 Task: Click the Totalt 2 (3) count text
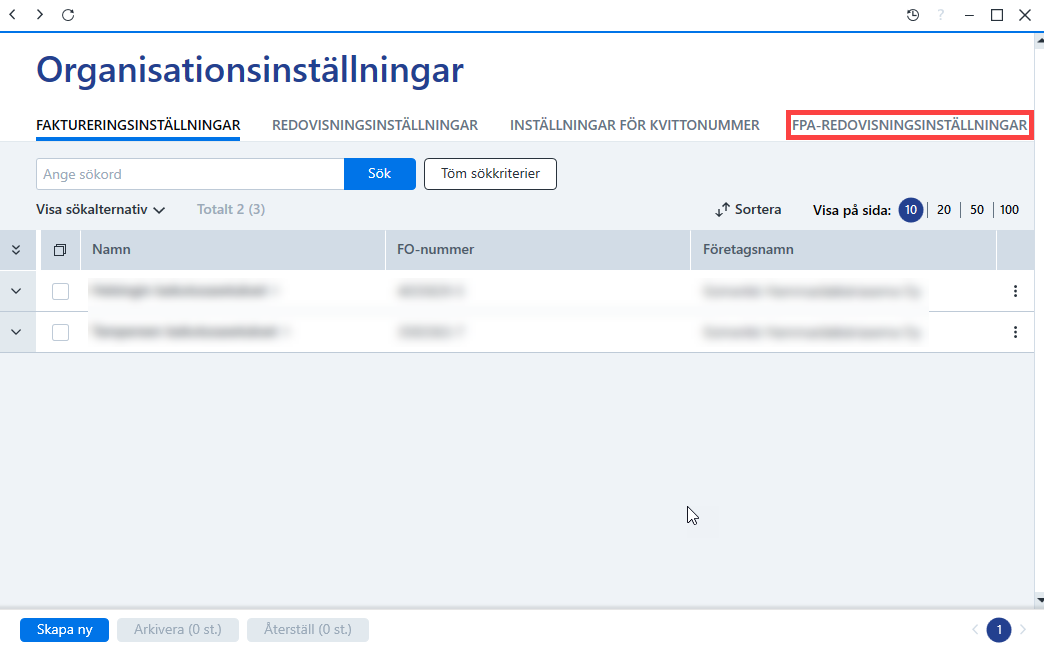[231, 210]
